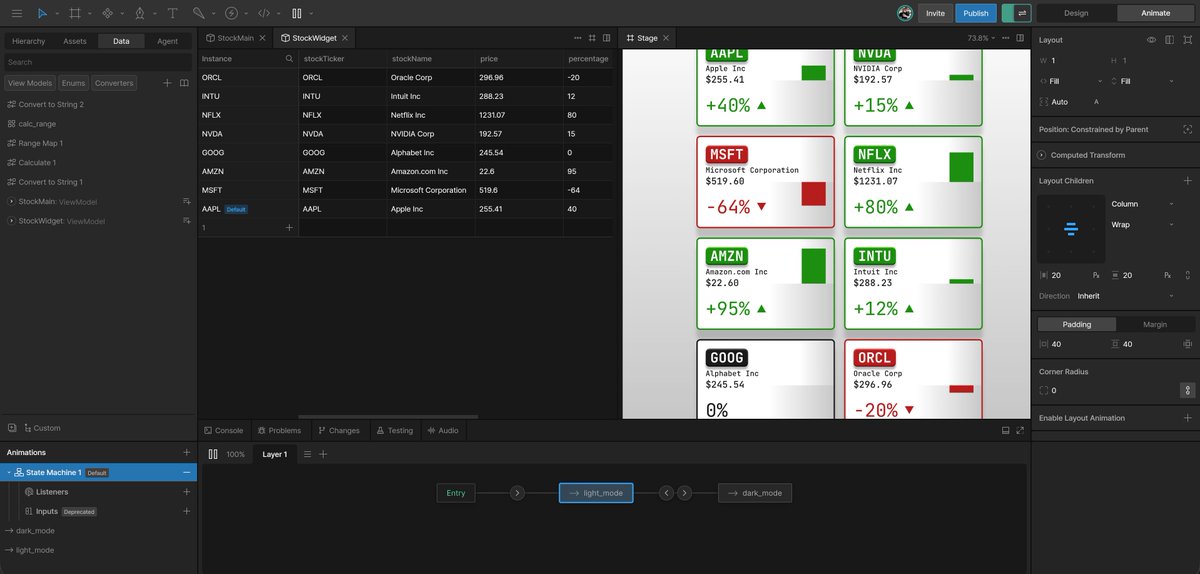Click the Invite button
Viewport: 1200px width, 574px height.
(x=935, y=13)
